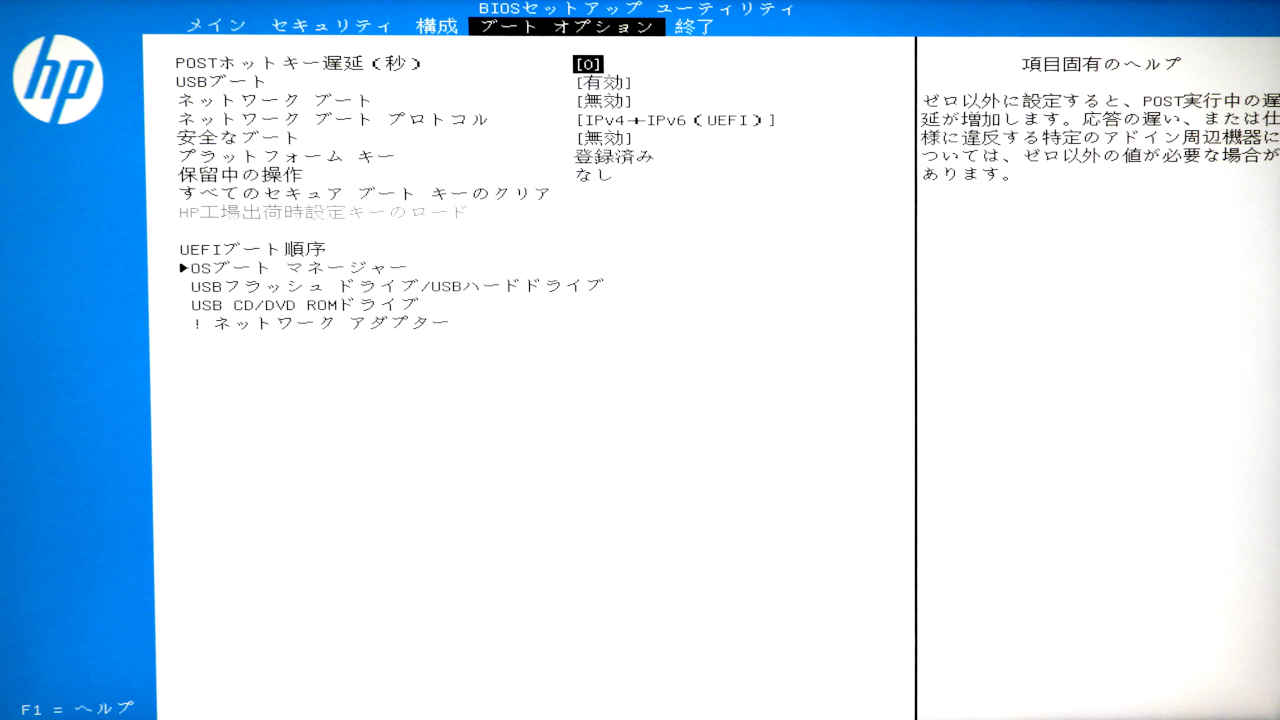Open ネットワーク ブート プロトコル IPv4+IPv6 dropdown
Viewport: 1280px width, 720px height.
click(676, 120)
